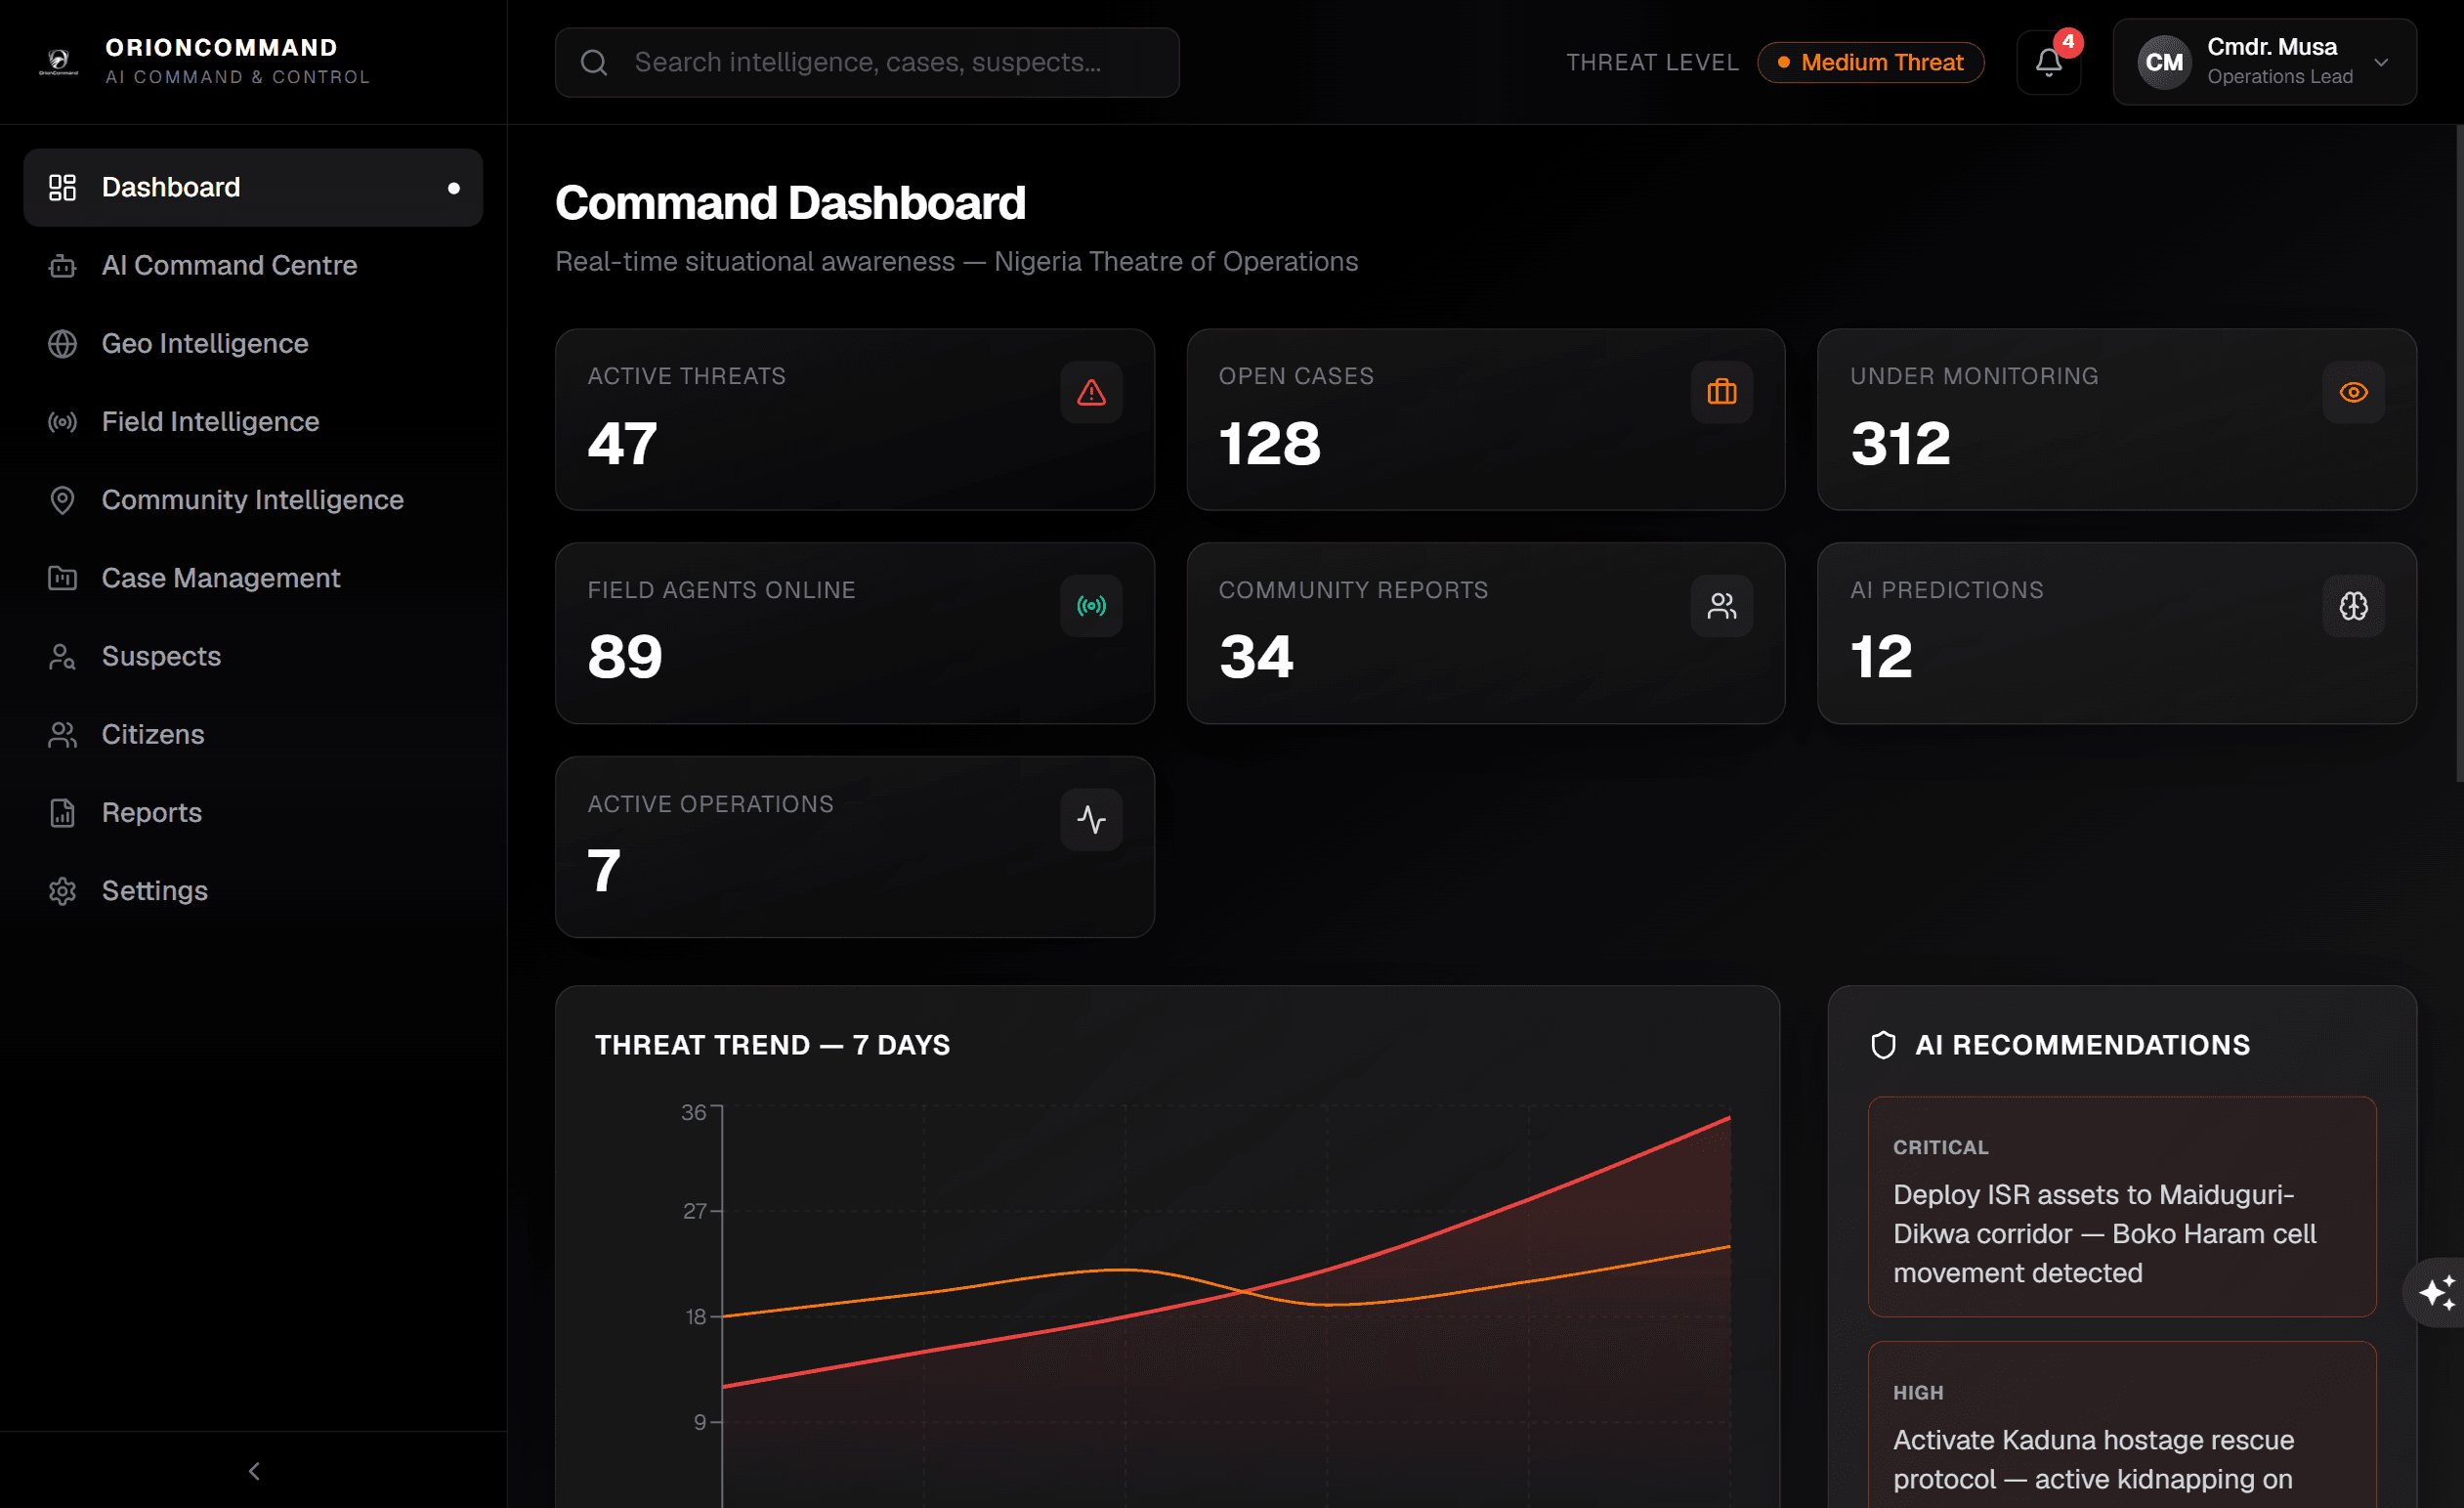Click the Active Threats warning triangle icon

pyautogui.click(x=1091, y=392)
